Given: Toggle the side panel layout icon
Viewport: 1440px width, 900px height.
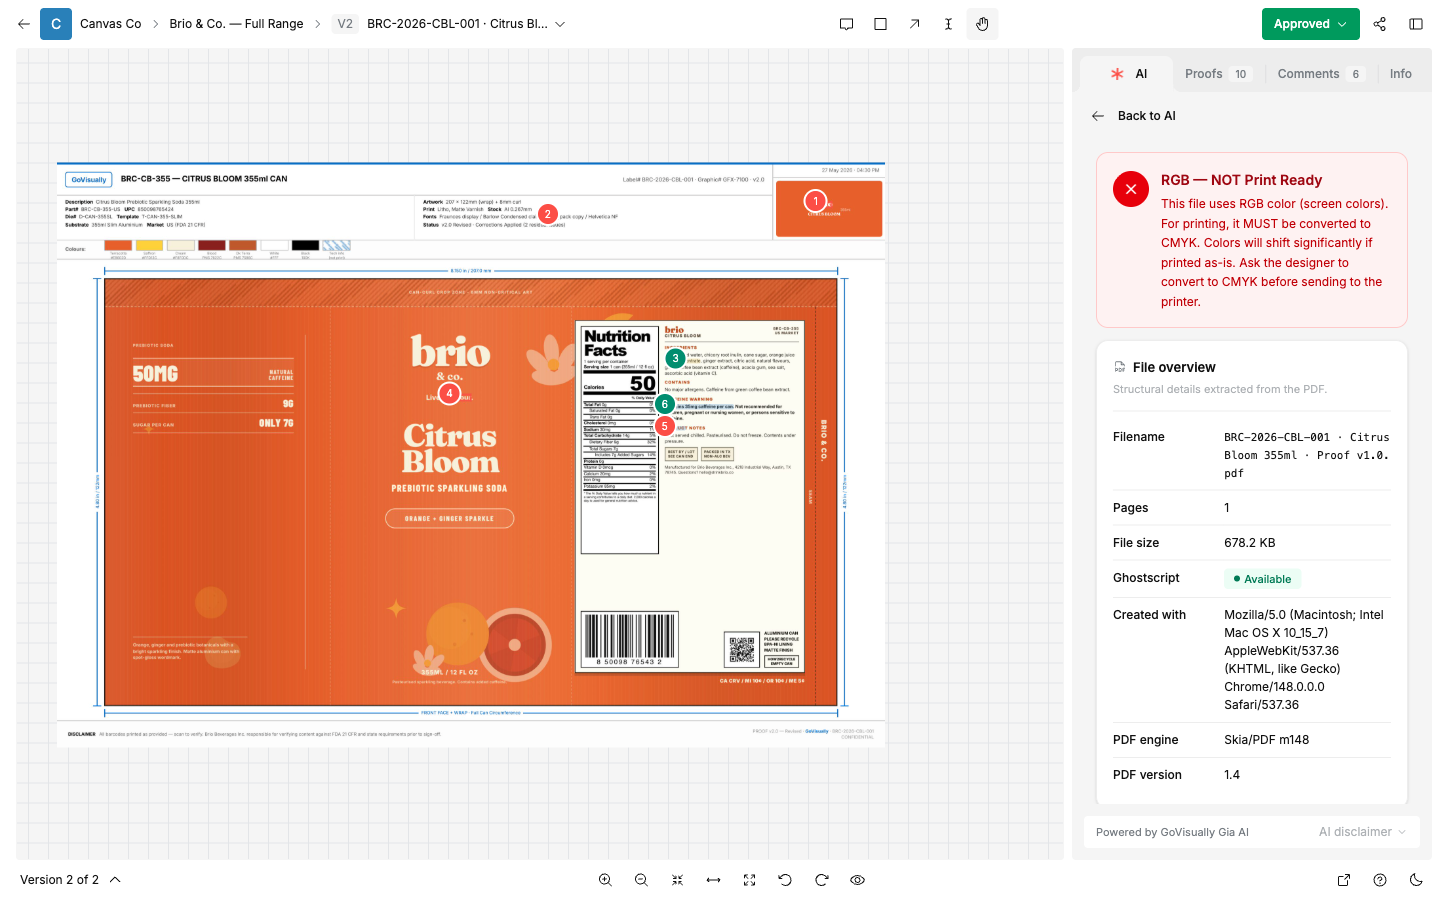Looking at the screenshot, I should click(1416, 24).
